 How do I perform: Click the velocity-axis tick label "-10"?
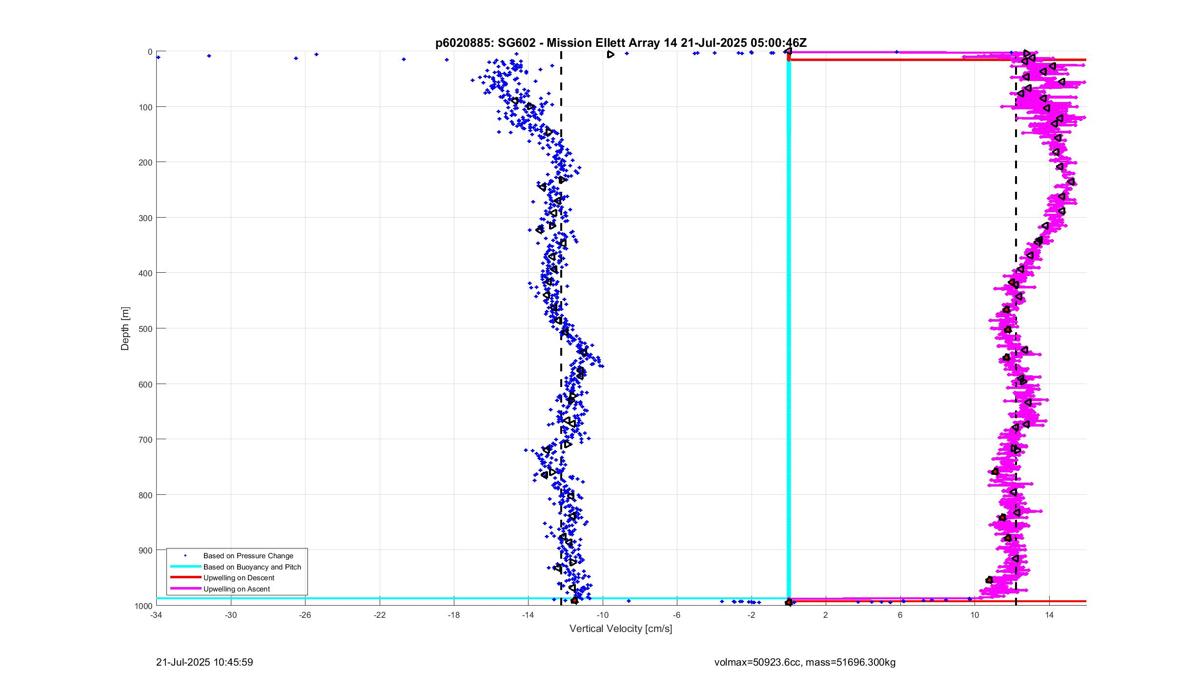pyautogui.click(x=603, y=616)
